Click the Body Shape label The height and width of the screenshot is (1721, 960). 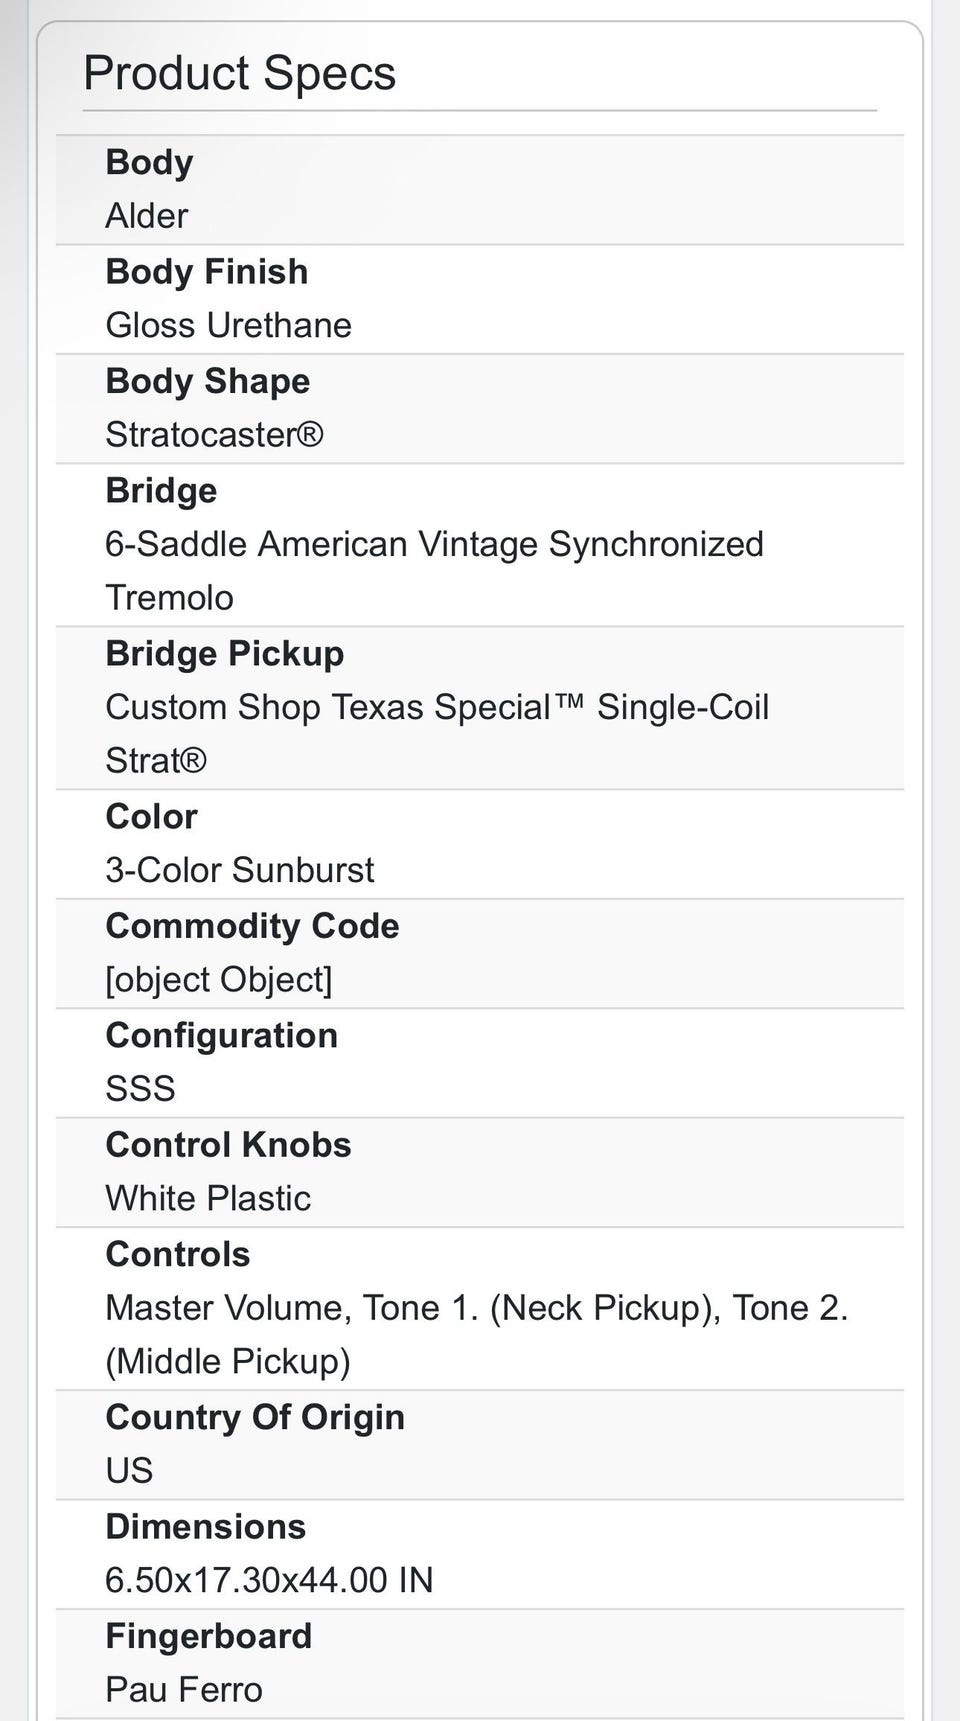[208, 381]
